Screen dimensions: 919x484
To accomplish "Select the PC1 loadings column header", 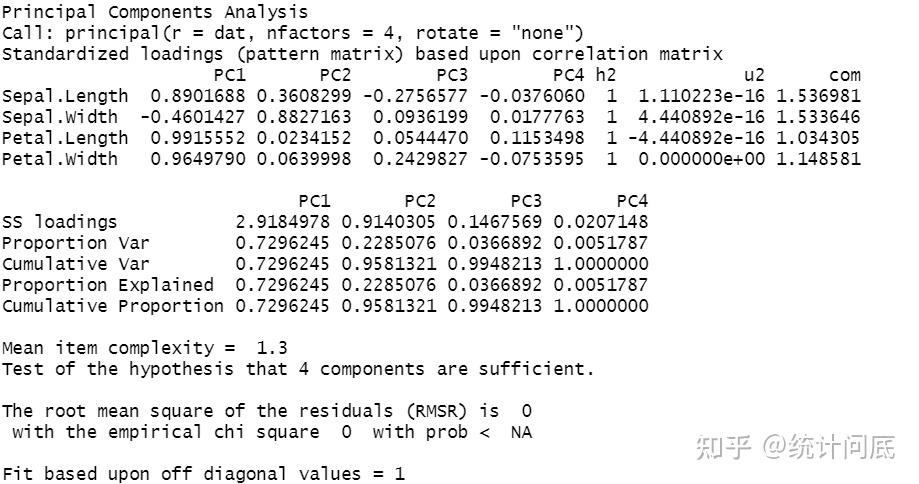I will (229, 75).
